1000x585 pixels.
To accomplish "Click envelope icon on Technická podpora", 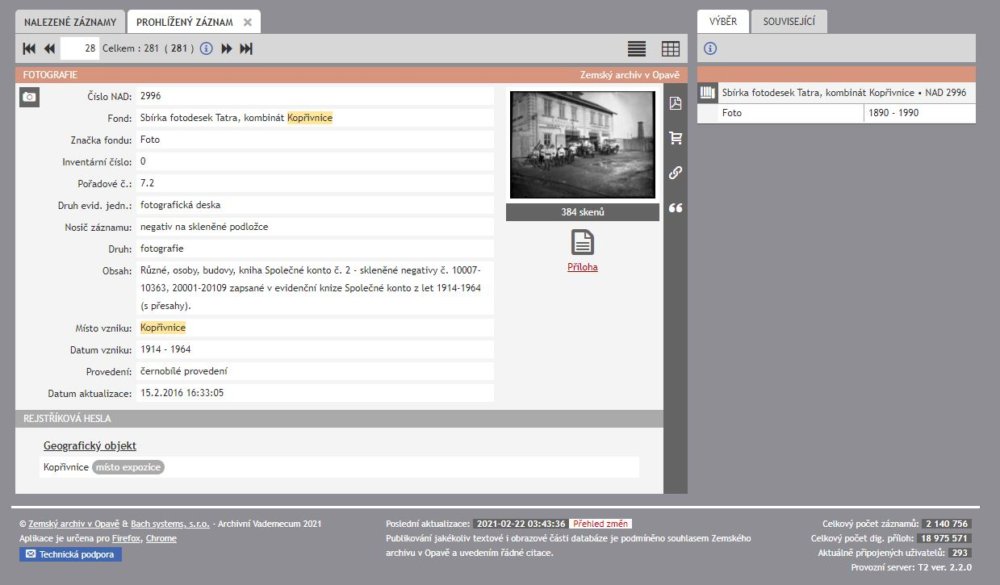I will (31, 554).
